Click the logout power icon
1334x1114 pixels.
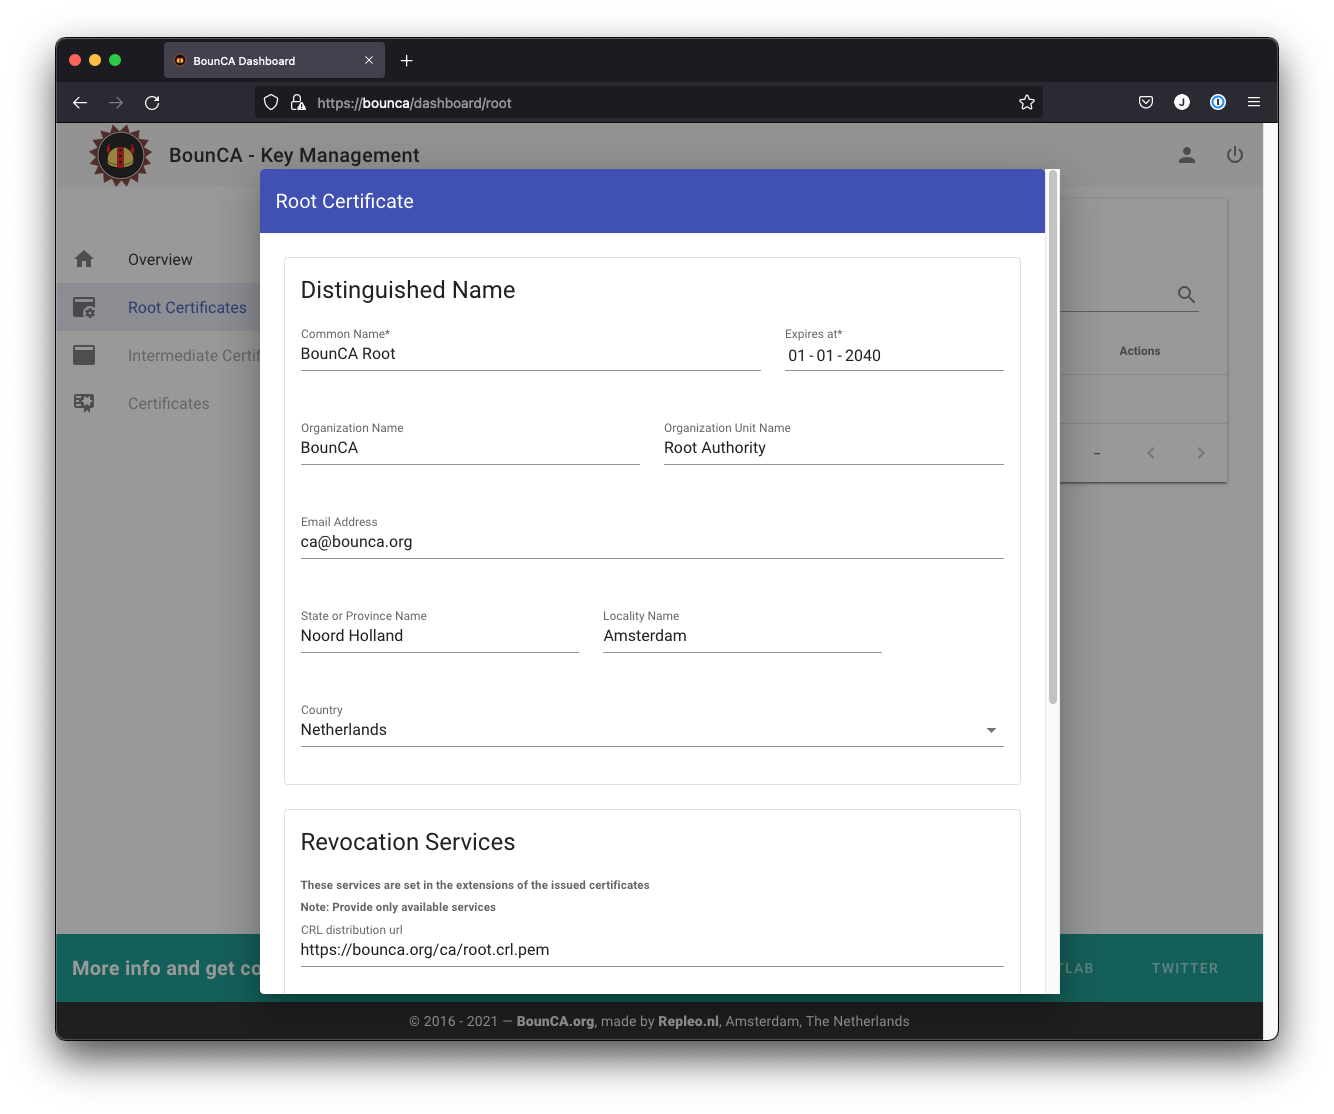[1235, 155]
